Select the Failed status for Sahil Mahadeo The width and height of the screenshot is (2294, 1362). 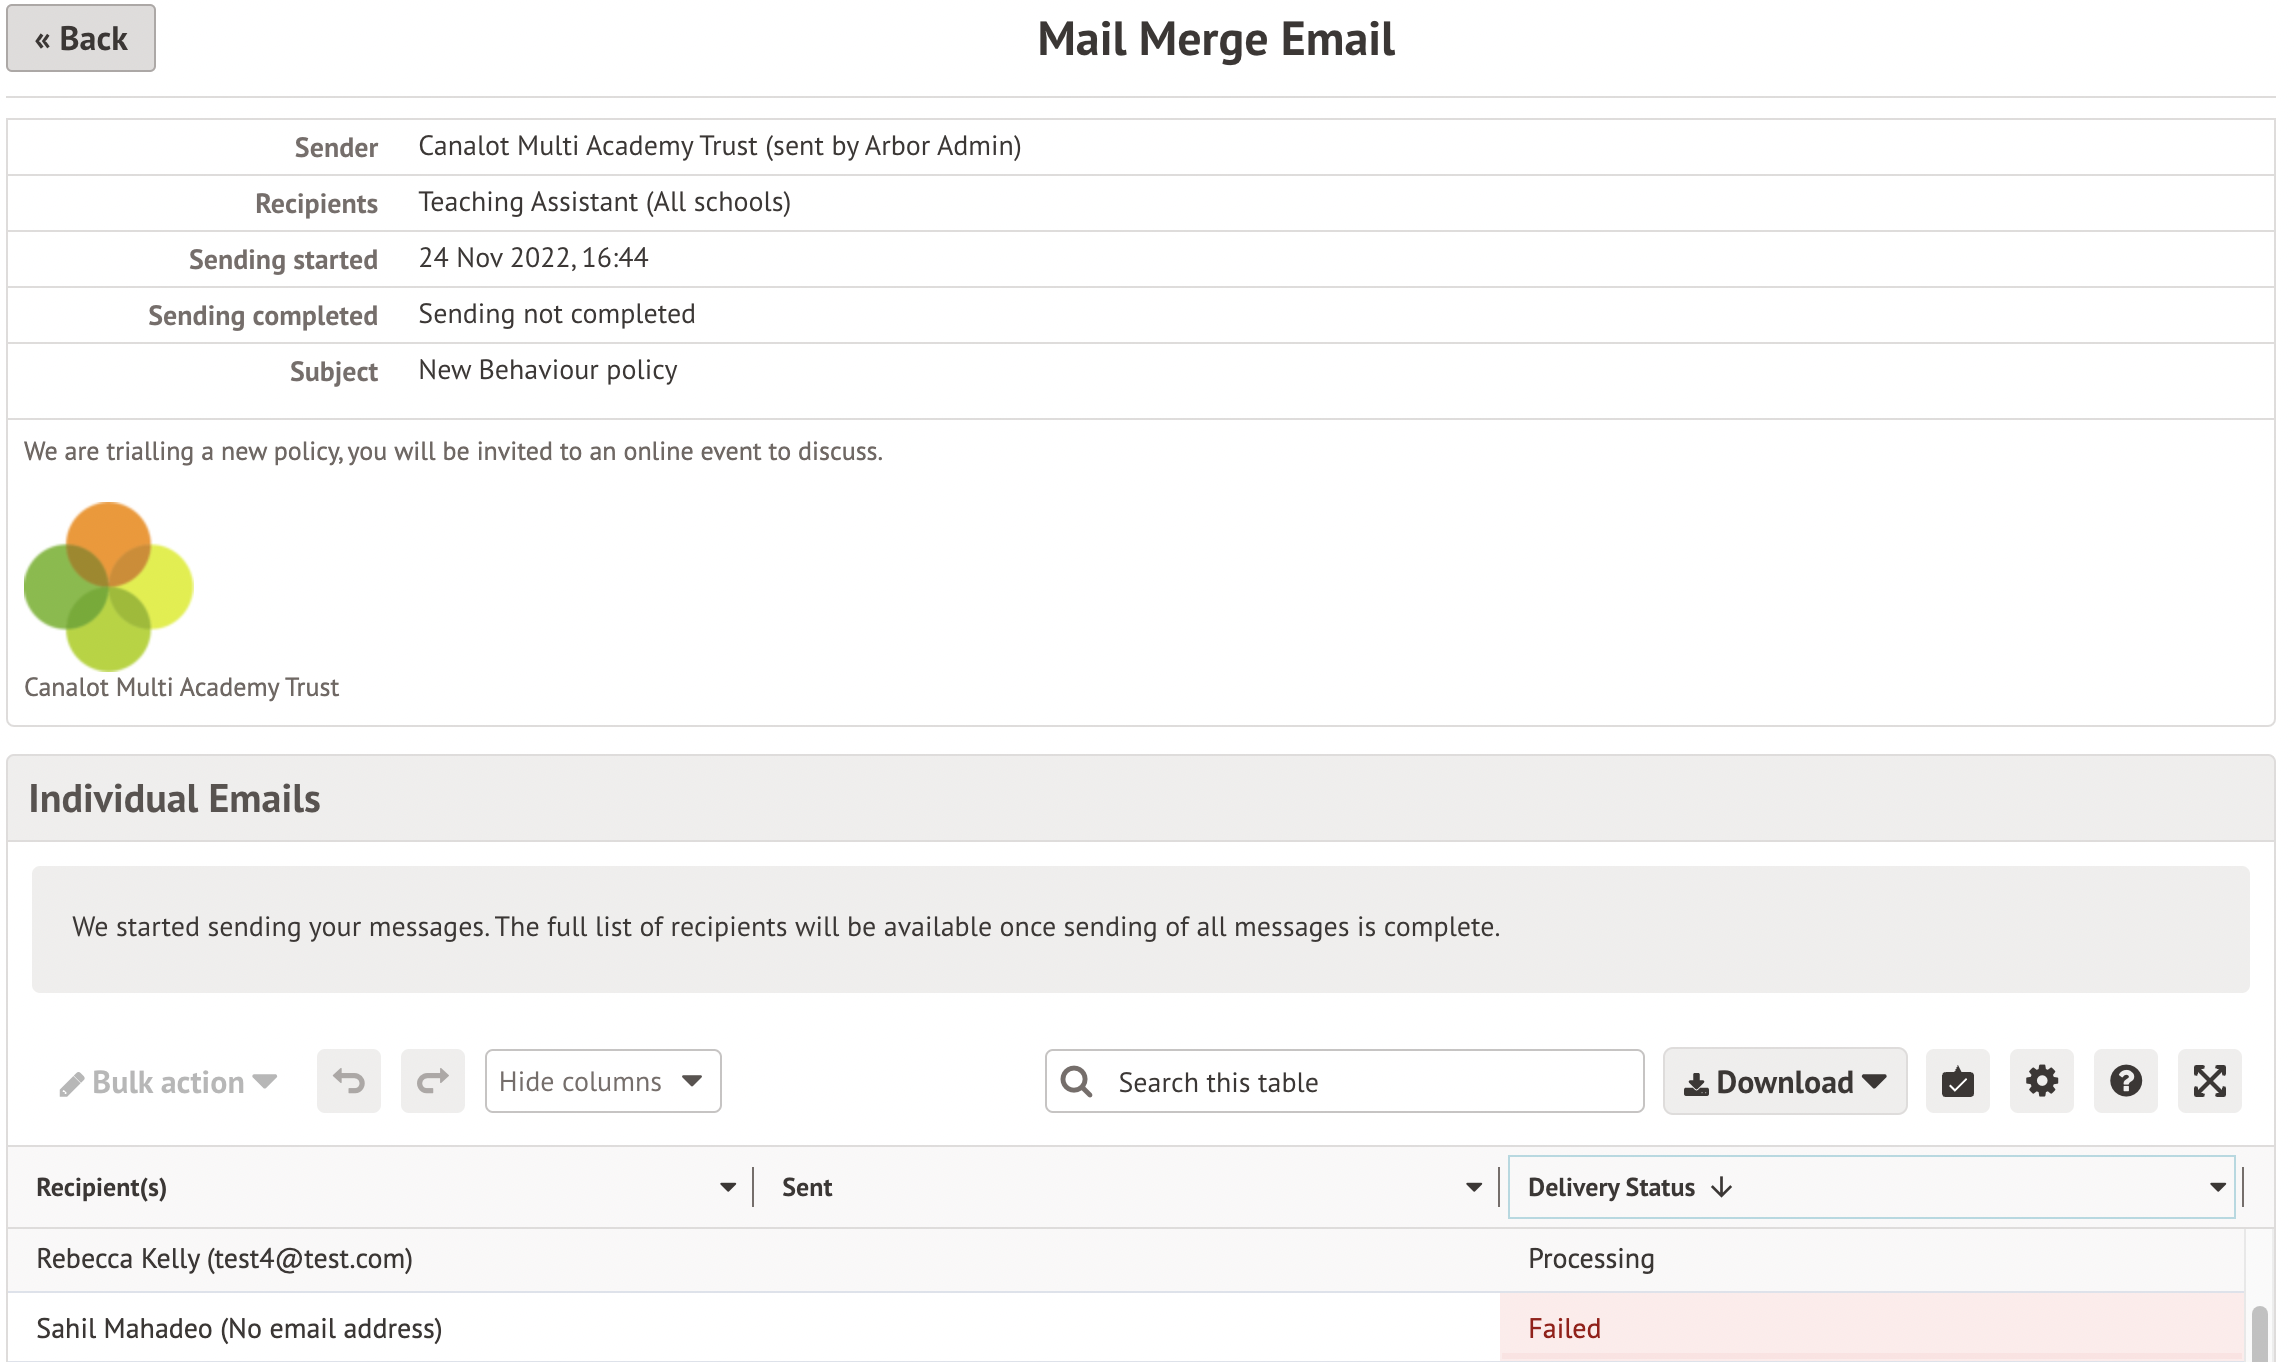tap(1563, 1328)
